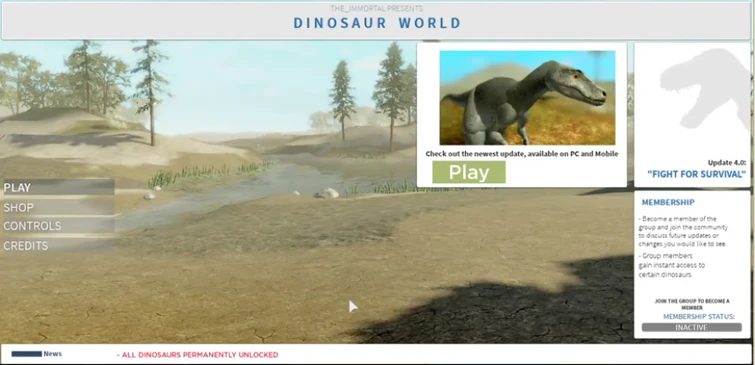Image resolution: width=755 pixels, height=365 pixels.
Task: Click the green Play button
Action: pyautogui.click(x=469, y=172)
